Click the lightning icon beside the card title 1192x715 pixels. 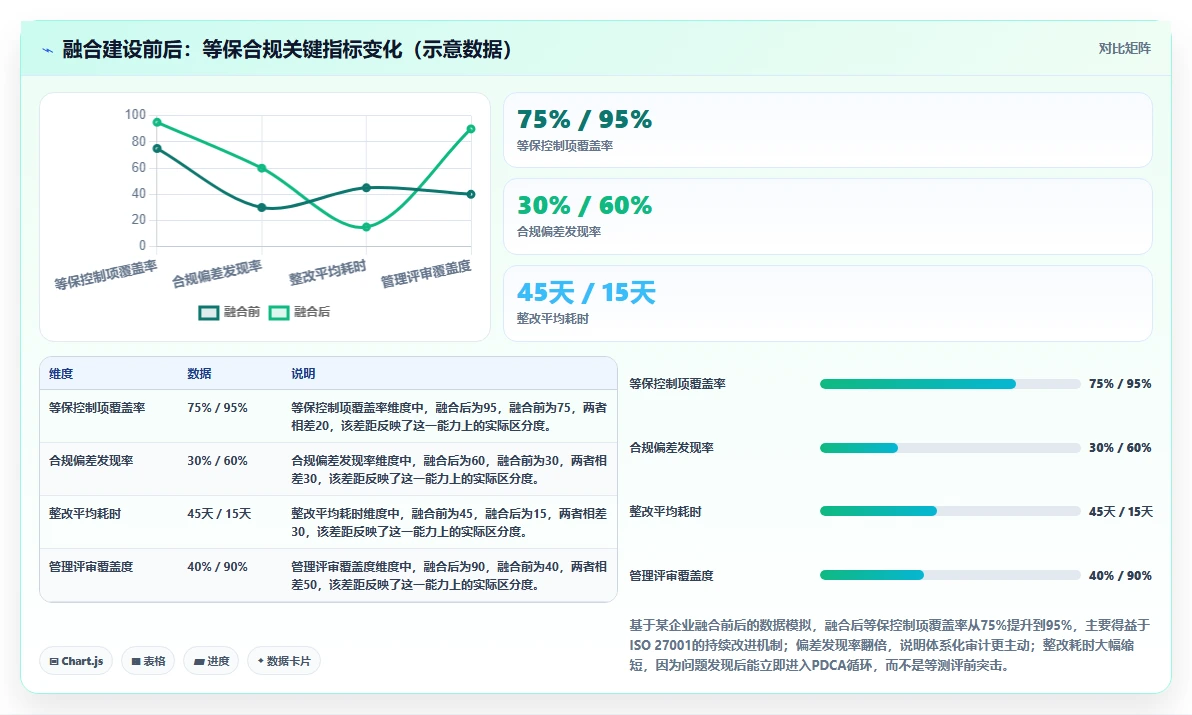[48, 50]
